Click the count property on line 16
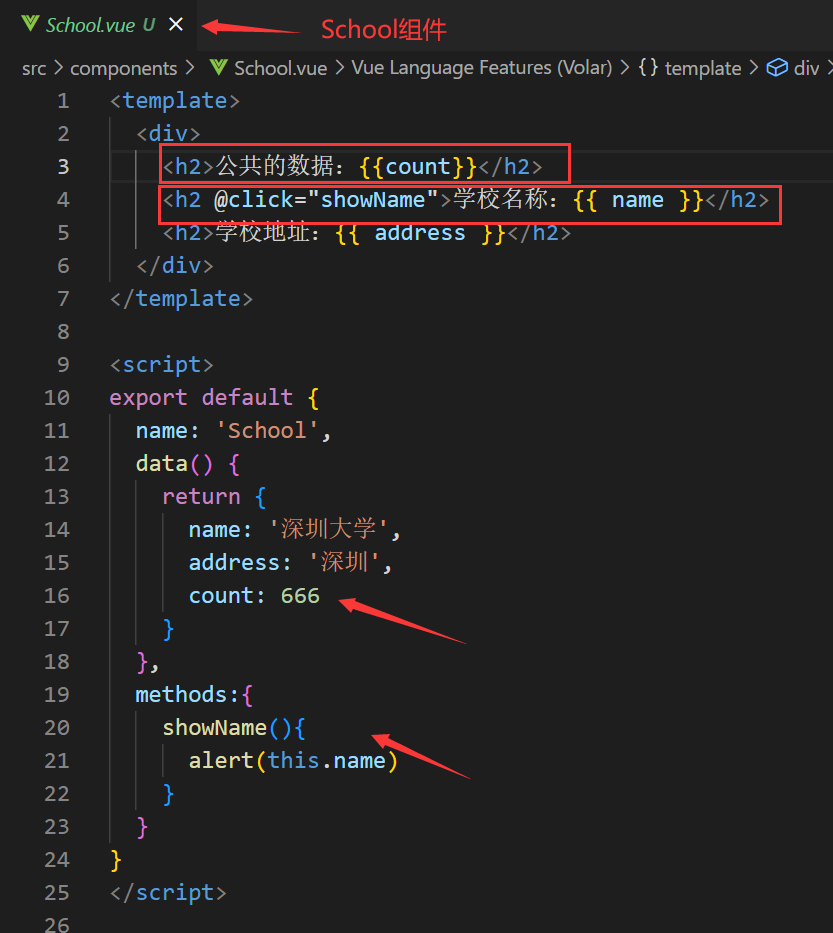The height and width of the screenshot is (933, 833). [x=221, y=596]
